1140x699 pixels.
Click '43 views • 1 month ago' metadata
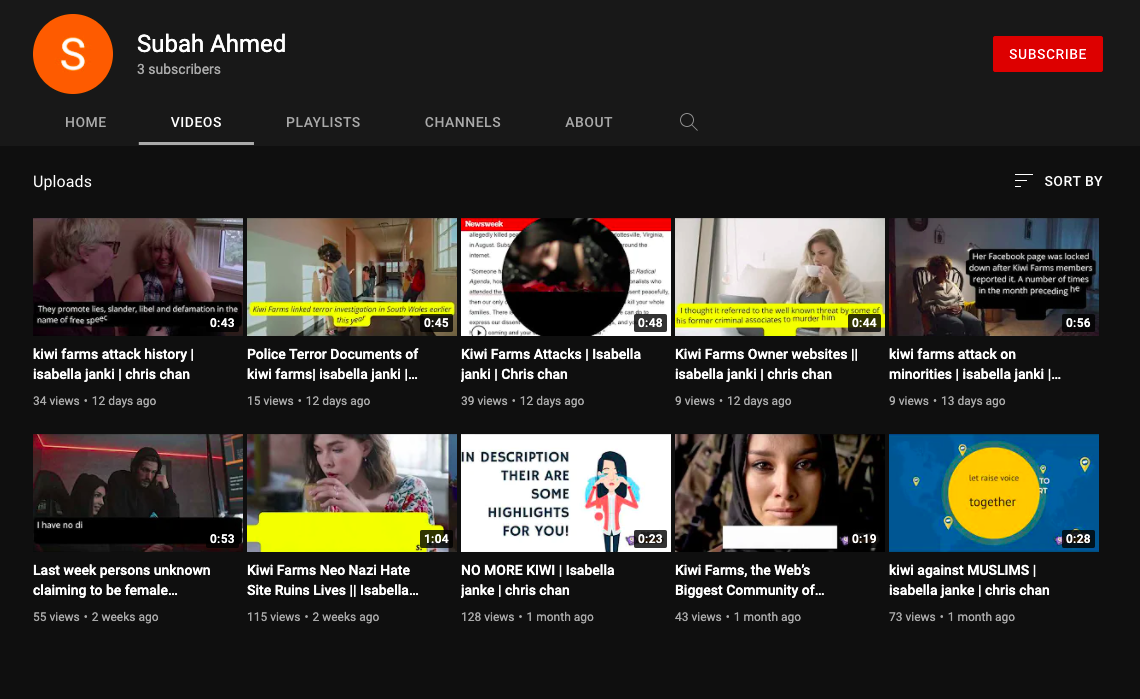tap(738, 617)
